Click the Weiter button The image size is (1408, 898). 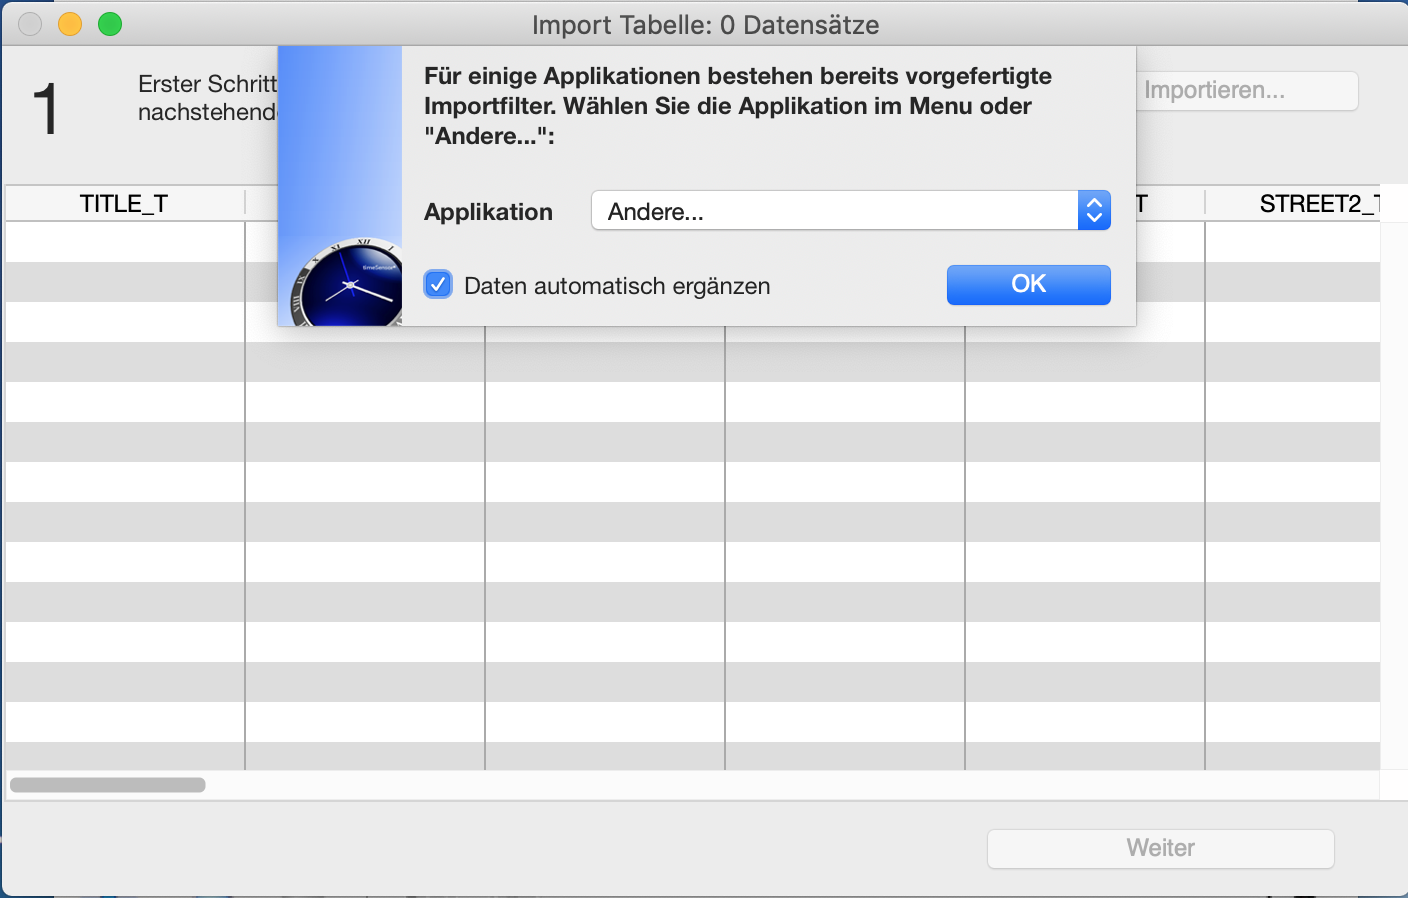(x=1161, y=848)
